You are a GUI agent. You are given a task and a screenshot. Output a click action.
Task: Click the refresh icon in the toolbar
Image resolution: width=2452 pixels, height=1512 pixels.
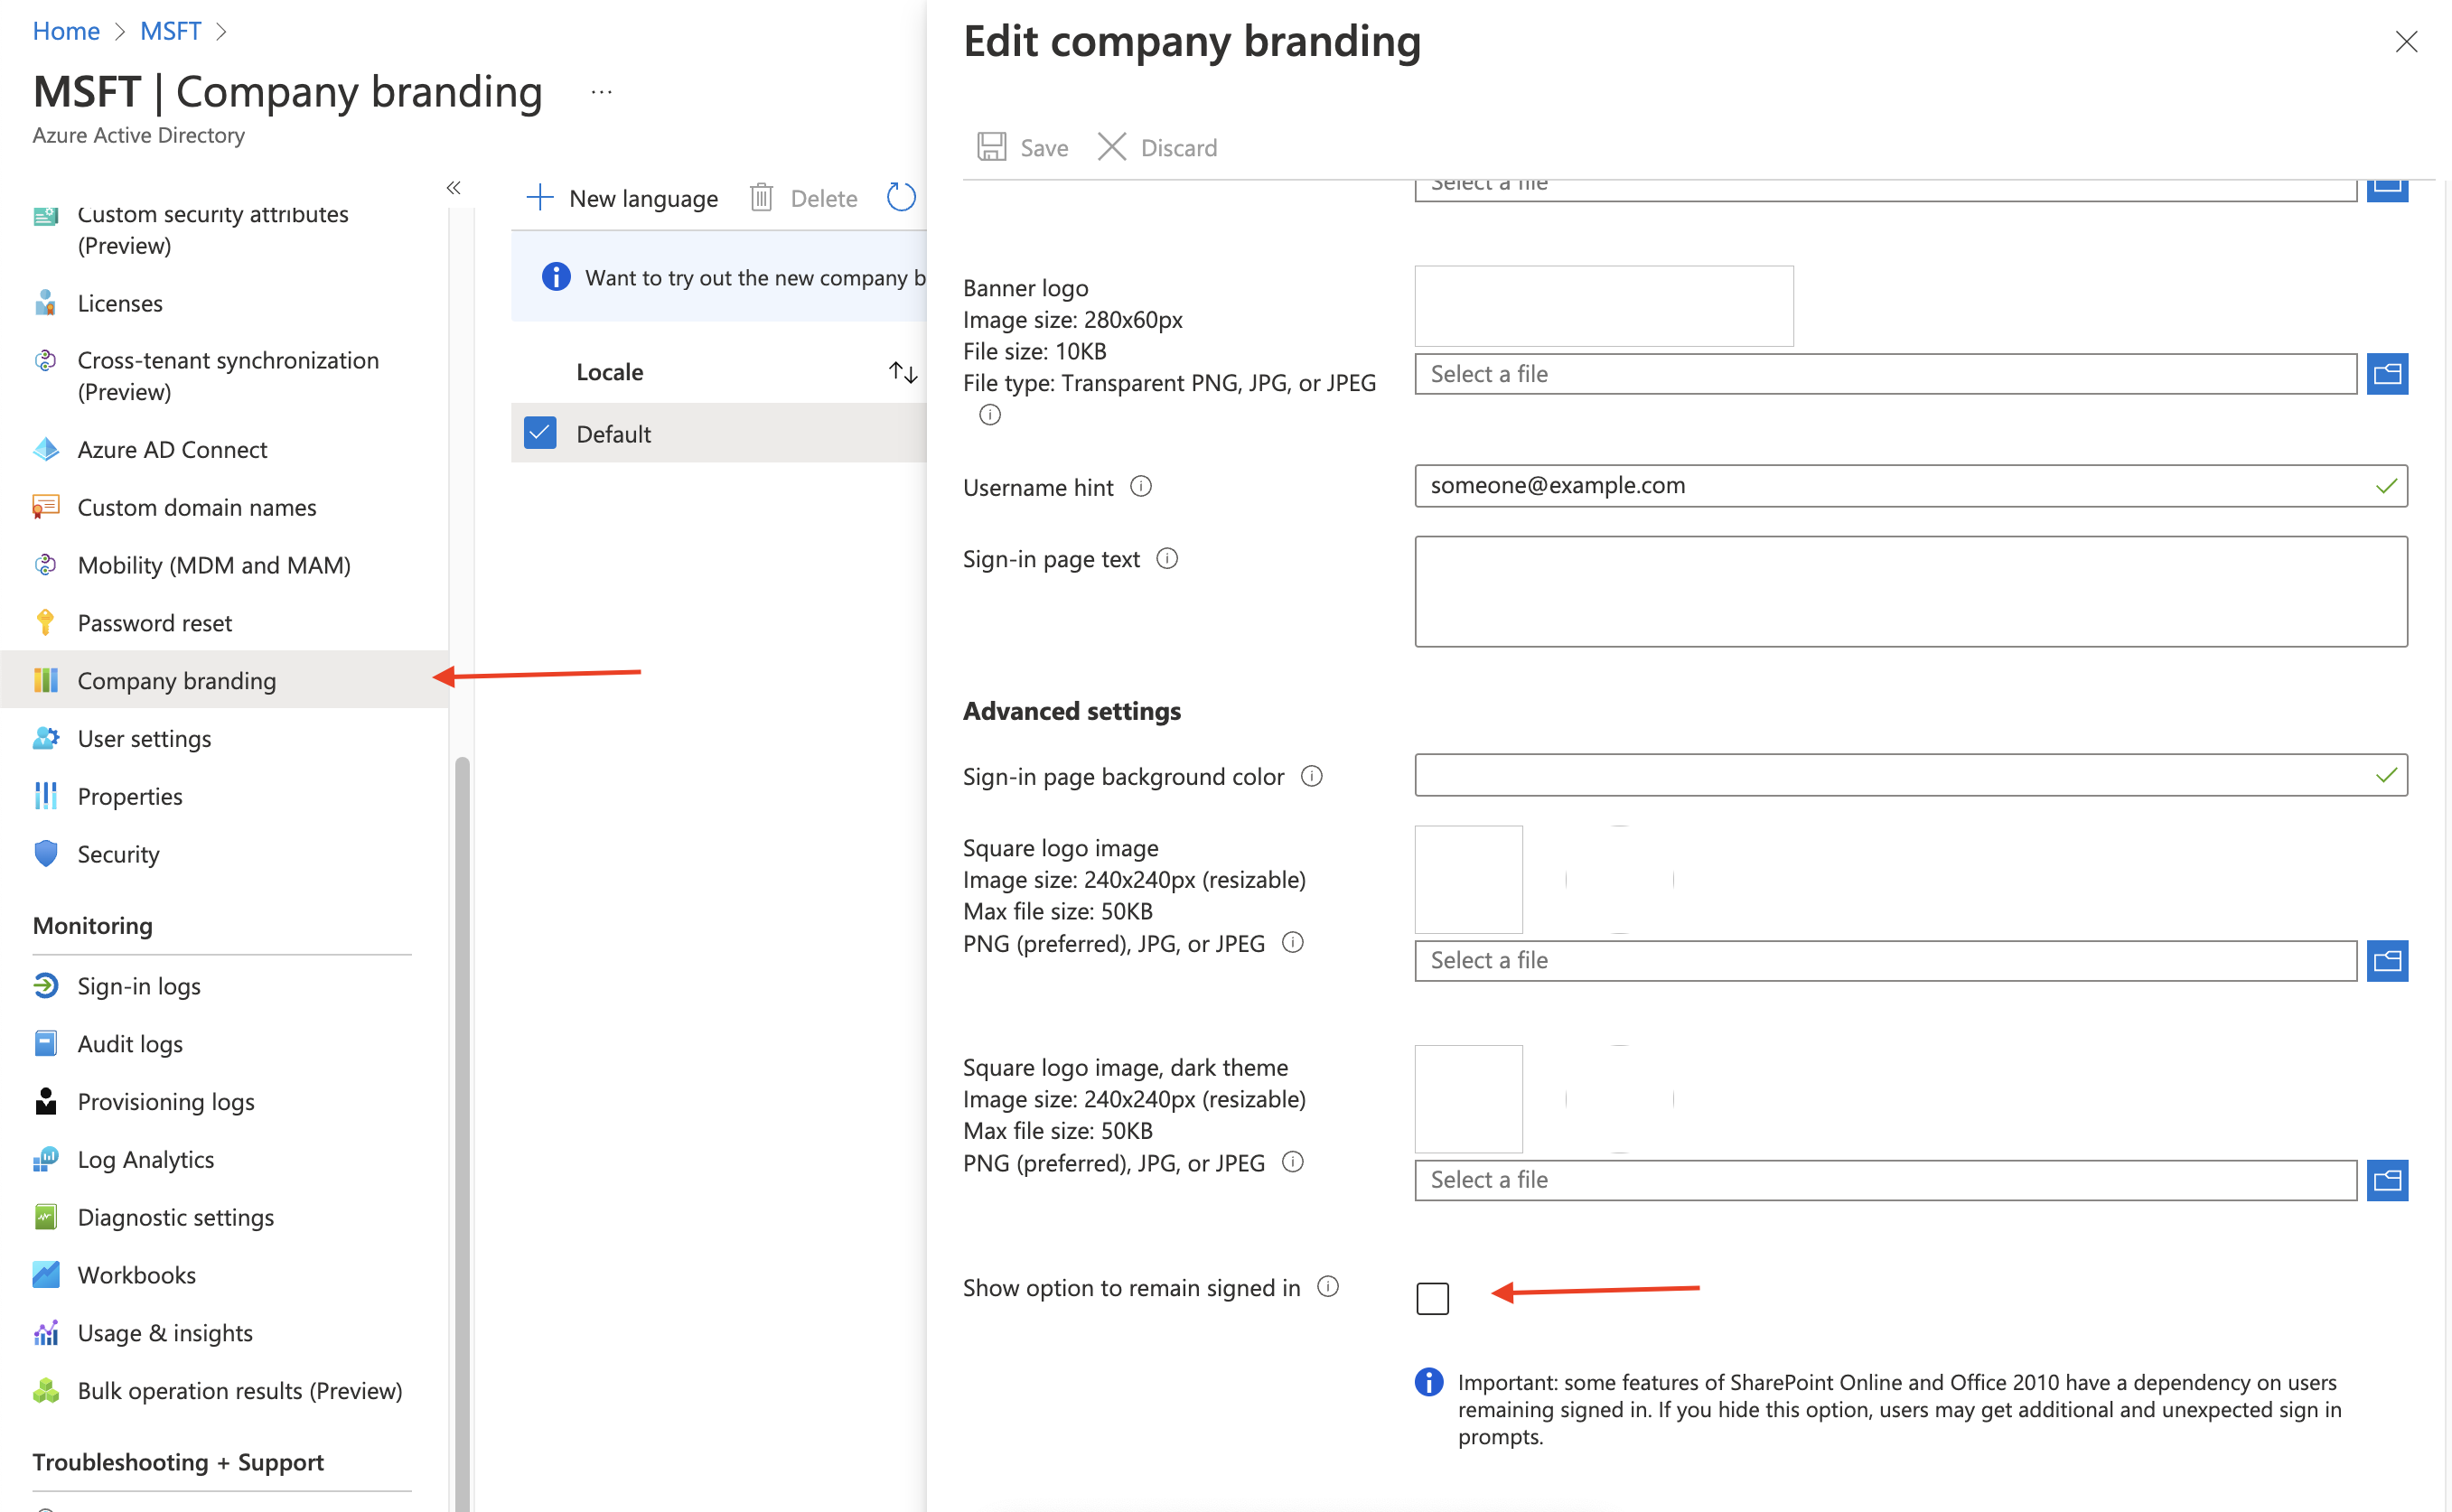[x=901, y=197]
